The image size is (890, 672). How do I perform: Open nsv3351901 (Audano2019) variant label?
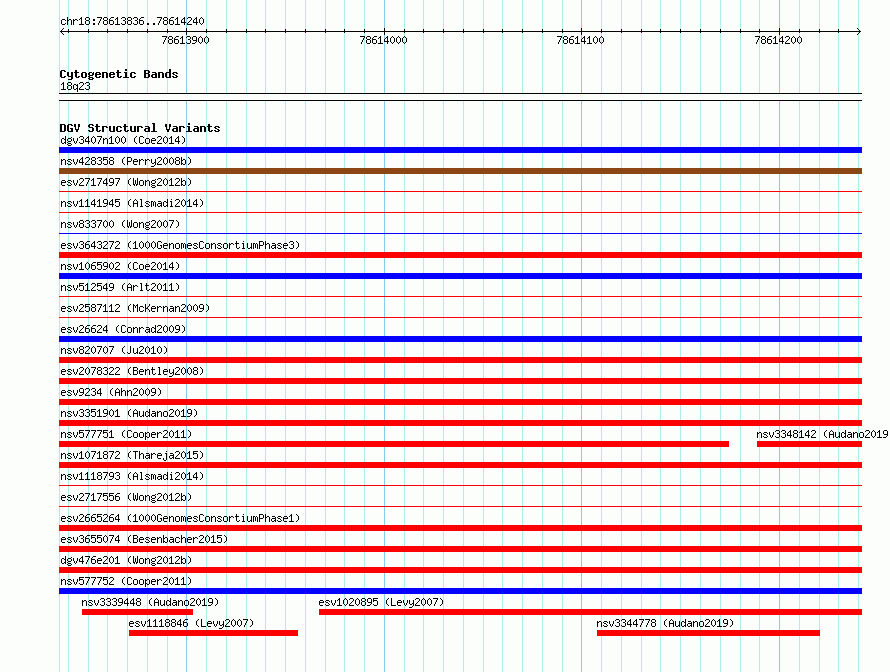129,413
